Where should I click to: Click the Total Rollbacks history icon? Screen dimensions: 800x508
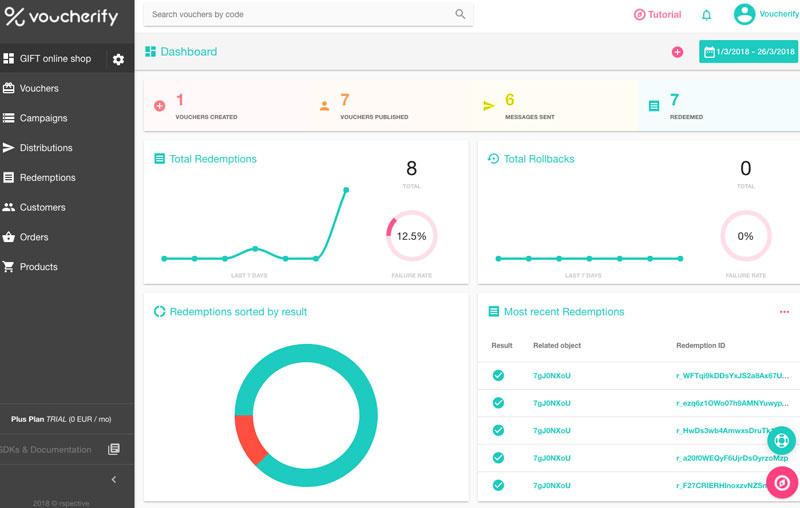(x=493, y=159)
